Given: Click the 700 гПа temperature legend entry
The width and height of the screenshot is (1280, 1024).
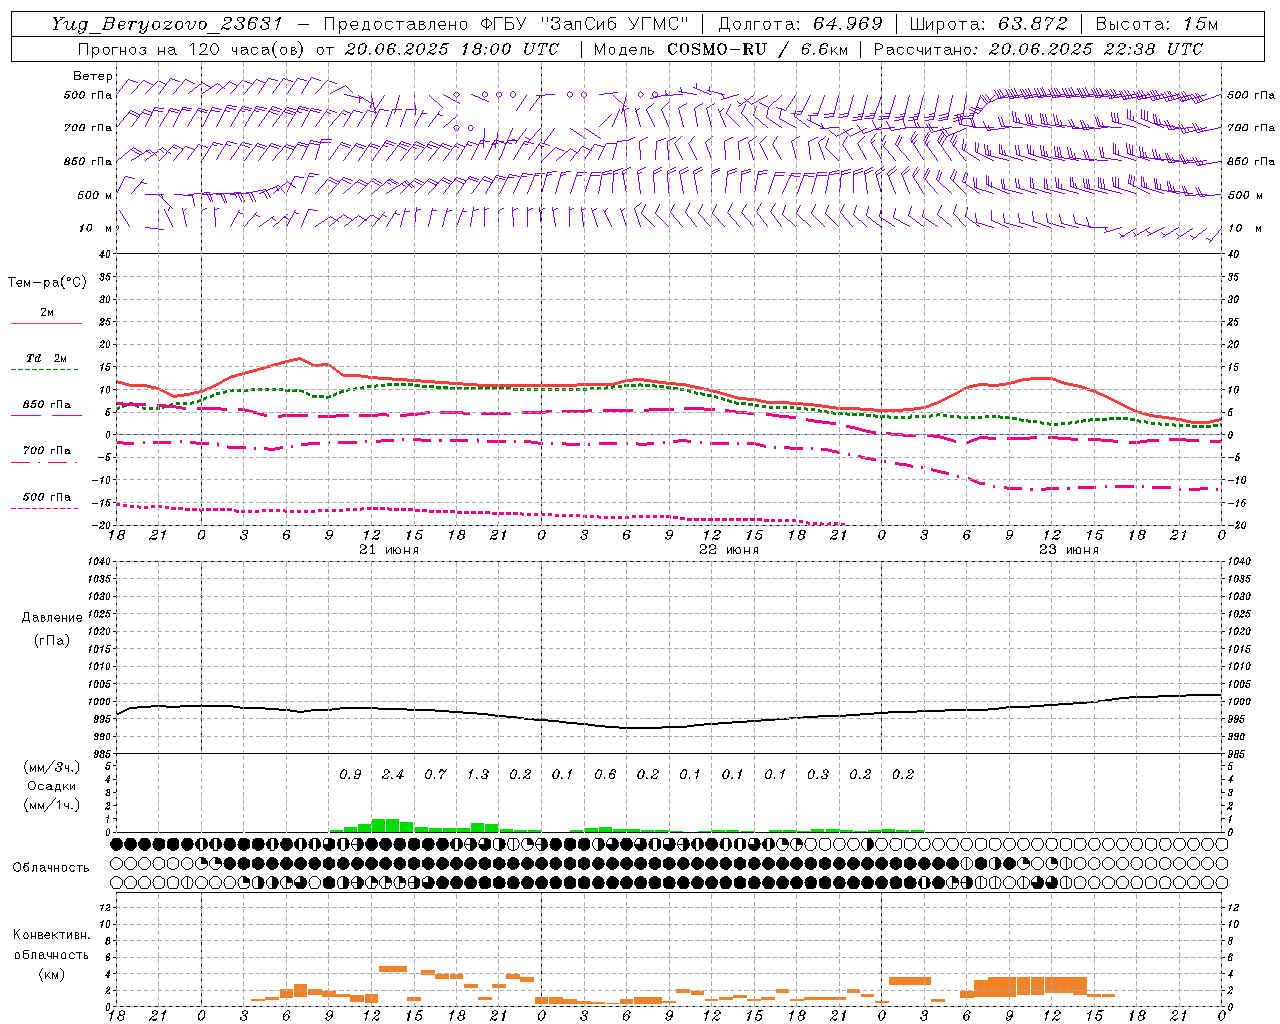Looking at the screenshot, I should [x=47, y=451].
